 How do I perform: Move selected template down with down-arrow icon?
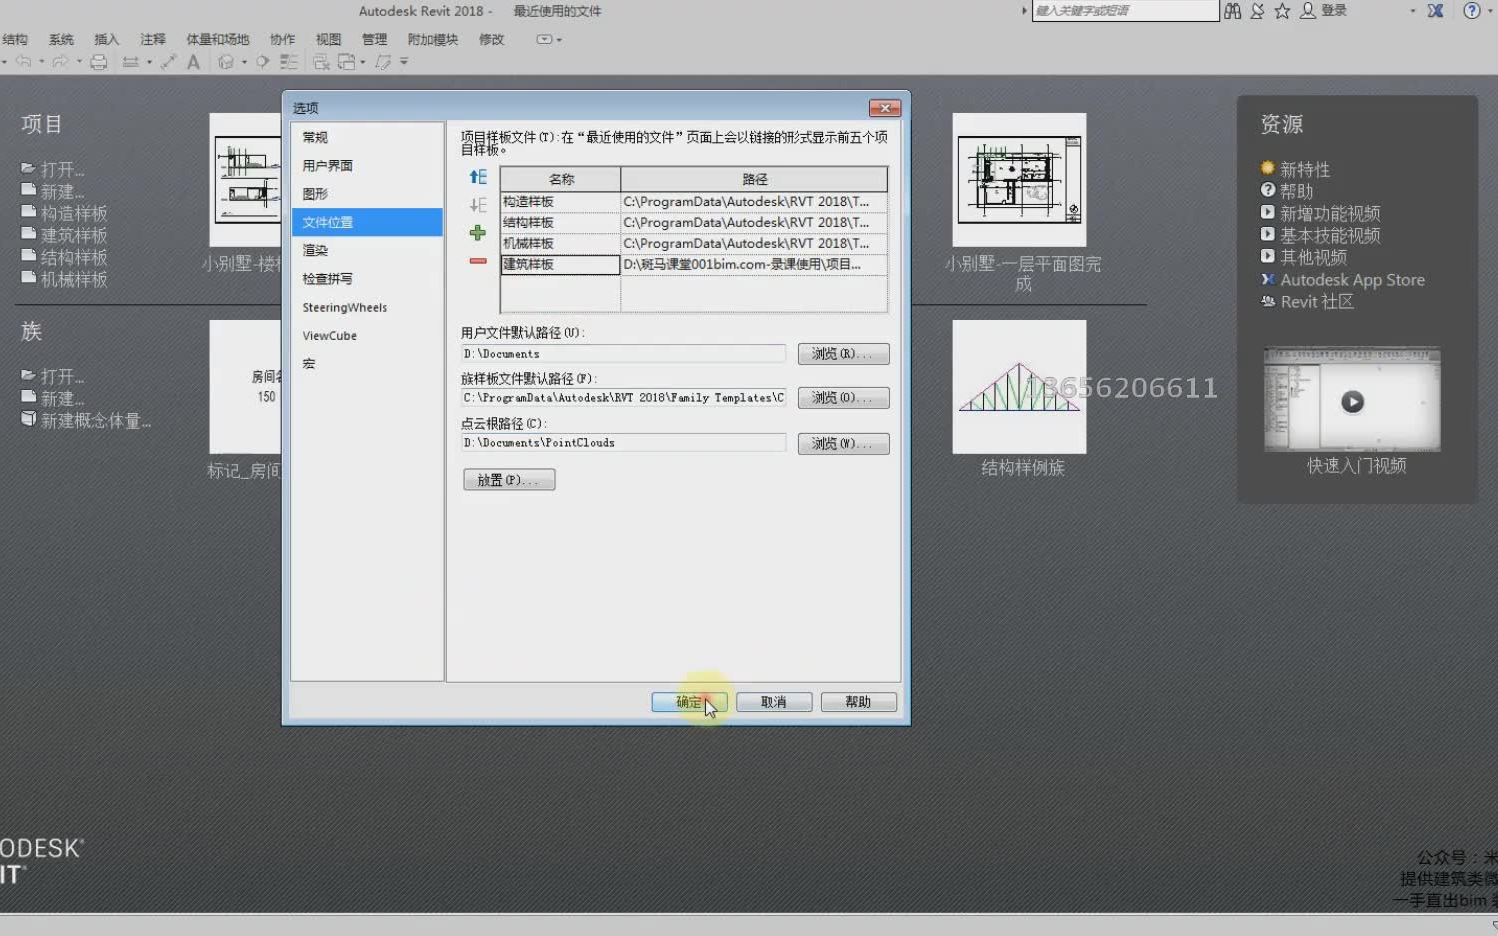(x=477, y=205)
